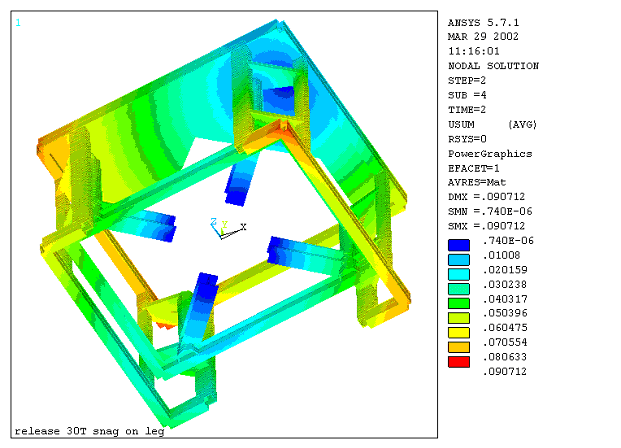Screen dimensions: 621x448
Task: Click the 'release 30T snag on leg' title
Action: [x=90, y=431]
